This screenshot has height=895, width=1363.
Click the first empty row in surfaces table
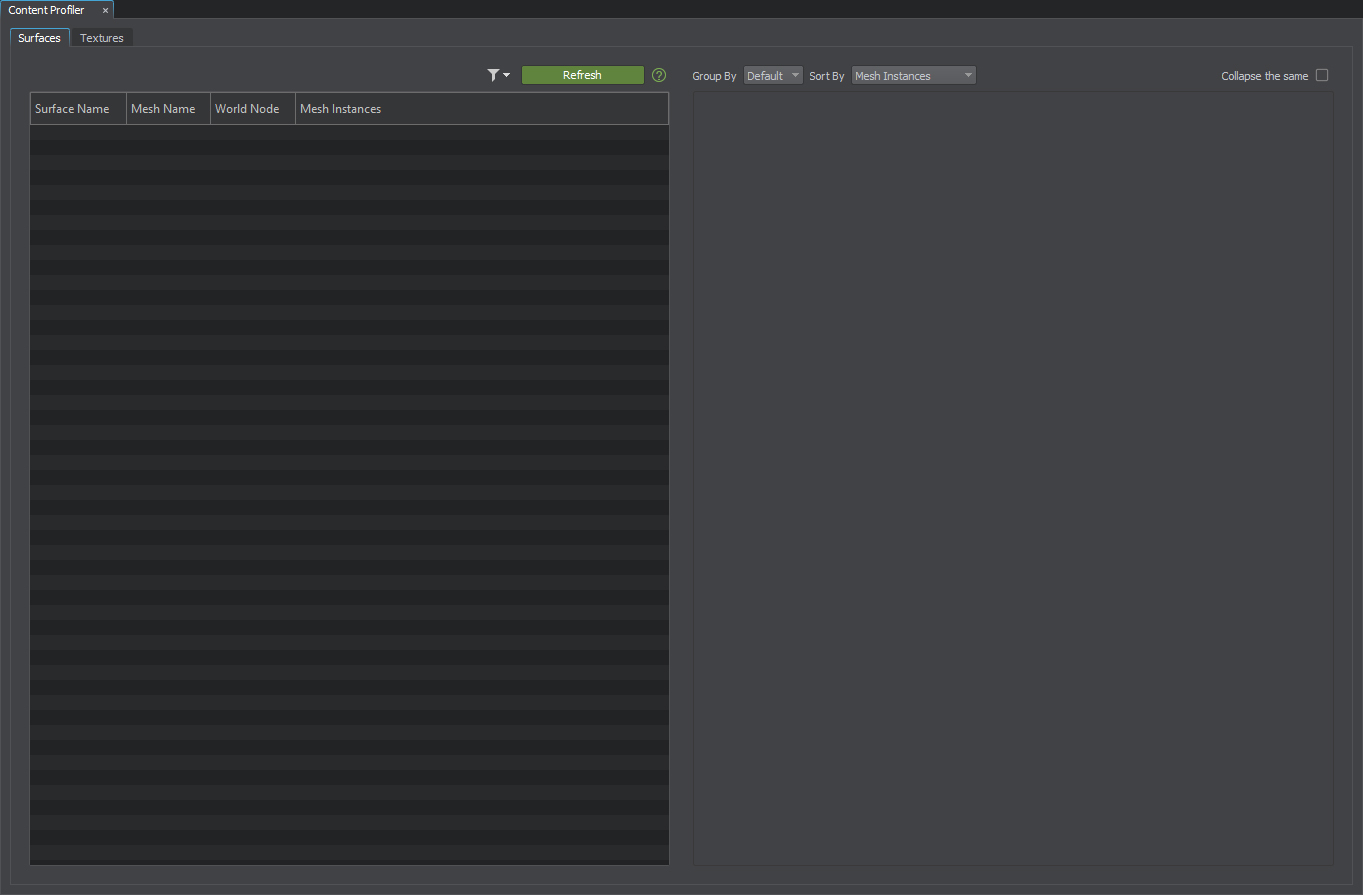(x=349, y=133)
